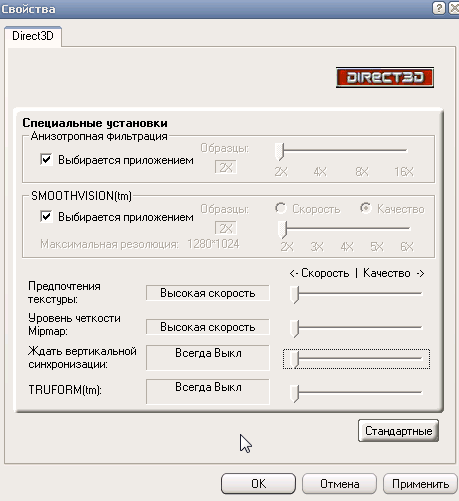Click the 16X mark on anisotropic slider
Image resolution: width=459 pixels, height=501 pixels.
click(x=404, y=172)
